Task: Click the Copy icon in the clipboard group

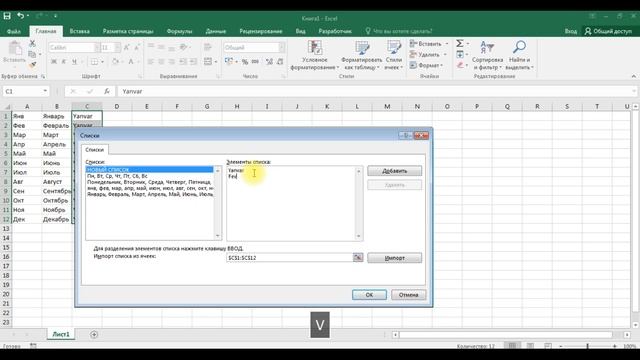Action: (x=31, y=54)
